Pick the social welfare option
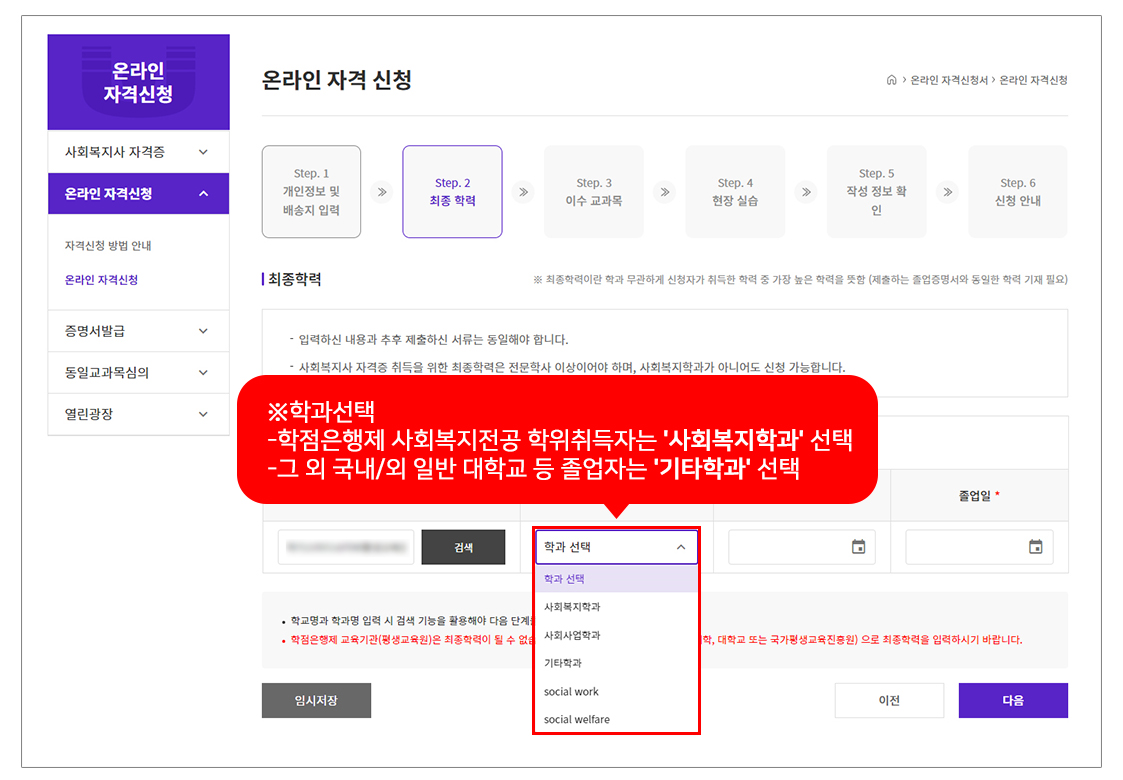 tap(577, 720)
